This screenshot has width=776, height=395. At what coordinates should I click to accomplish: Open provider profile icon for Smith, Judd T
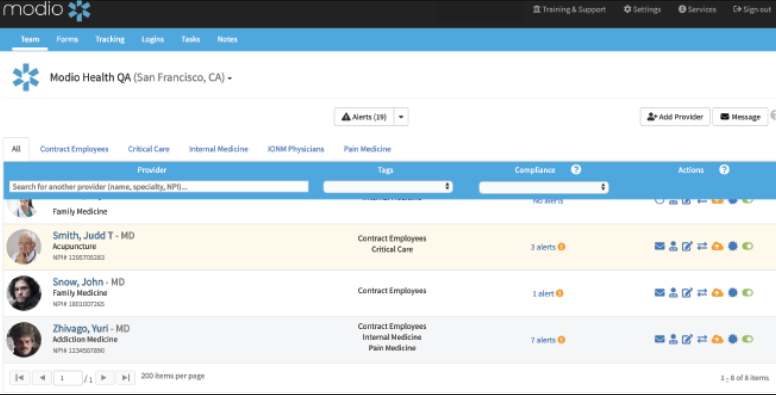click(x=673, y=246)
